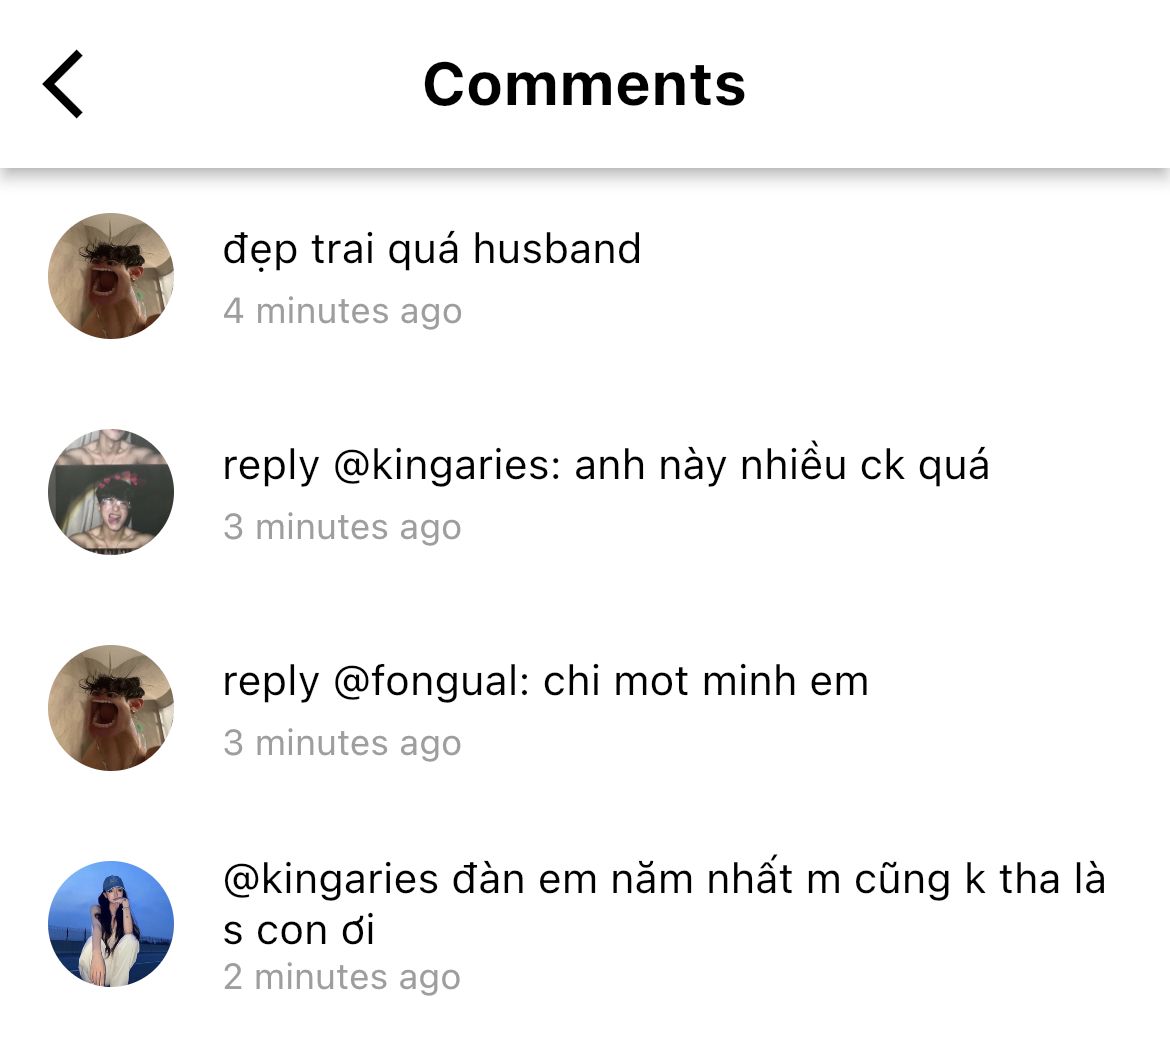The width and height of the screenshot is (1170, 1037).
Task: Click "reply" label before @fongual
Action: pos(270,682)
